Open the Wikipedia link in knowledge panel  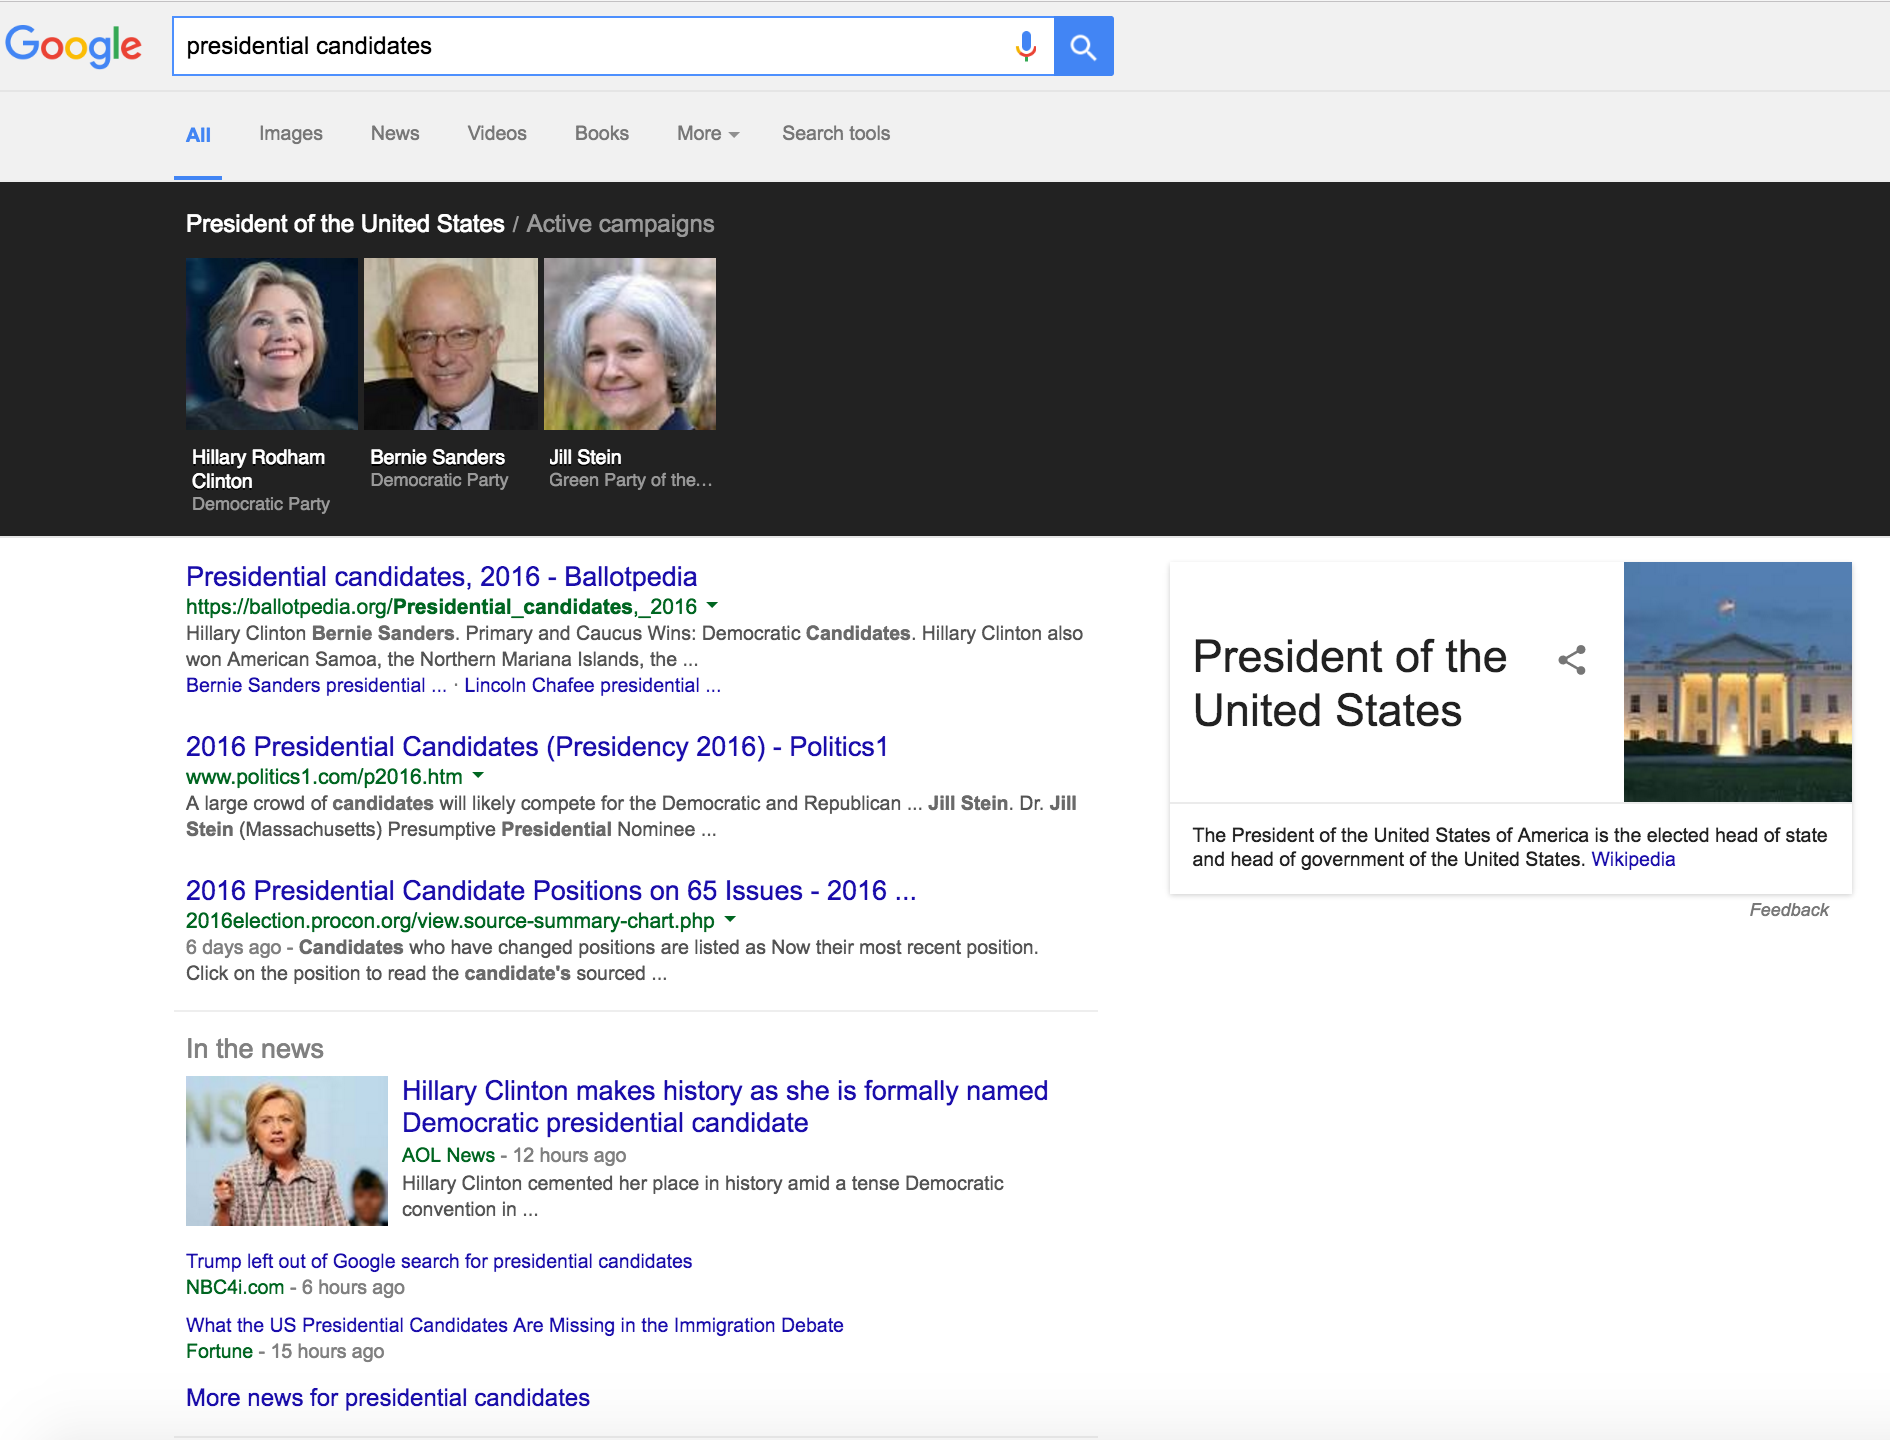(1633, 859)
